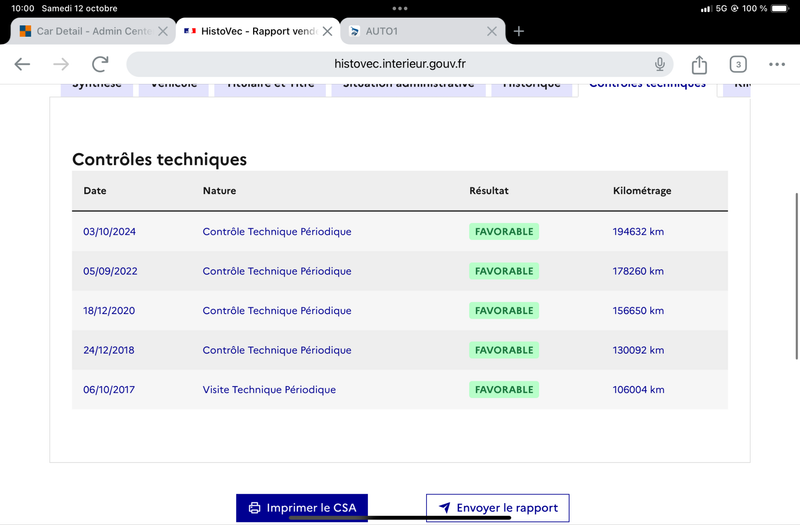Go forward to the next page

(61, 64)
